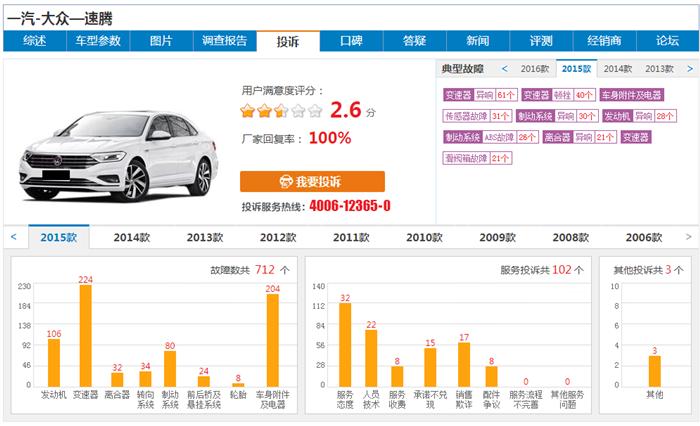This screenshot has height=426, width=700.
Task: Open the 答疑 tab
Action: 415,41
